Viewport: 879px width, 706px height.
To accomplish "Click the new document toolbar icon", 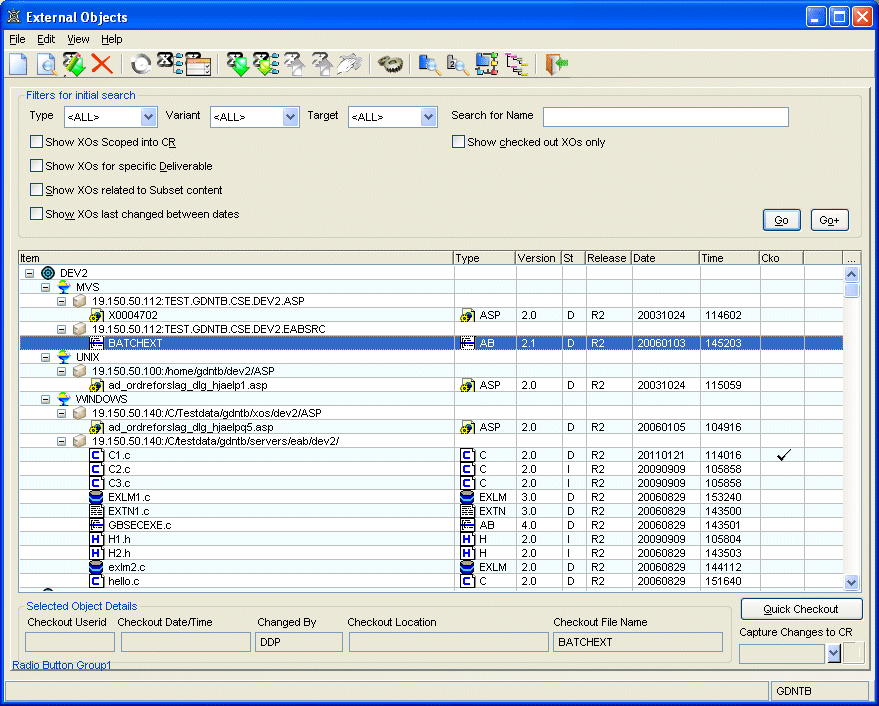I will point(18,65).
